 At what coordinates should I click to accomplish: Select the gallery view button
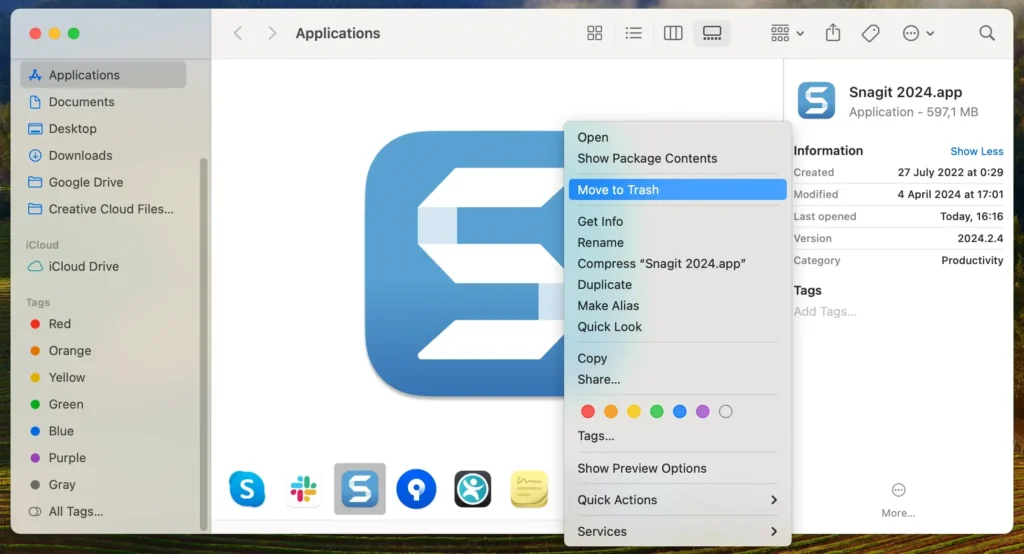(x=712, y=33)
